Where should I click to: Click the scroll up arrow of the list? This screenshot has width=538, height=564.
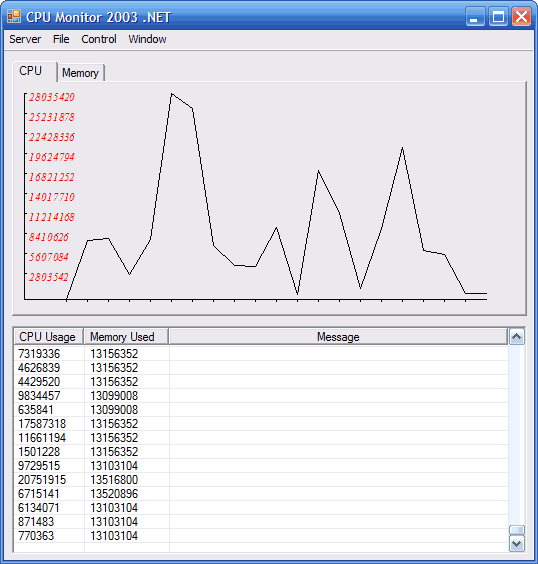point(517,337)
